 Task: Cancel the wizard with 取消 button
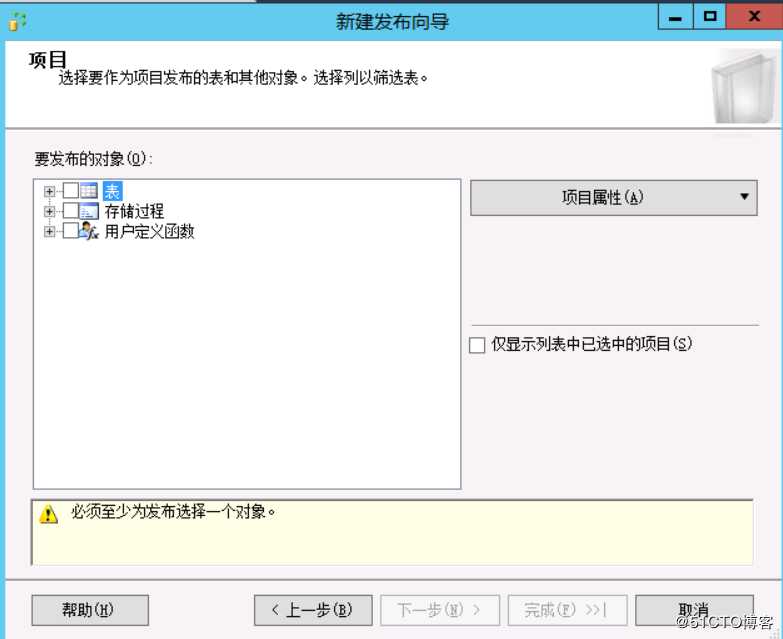coord(694,610)
